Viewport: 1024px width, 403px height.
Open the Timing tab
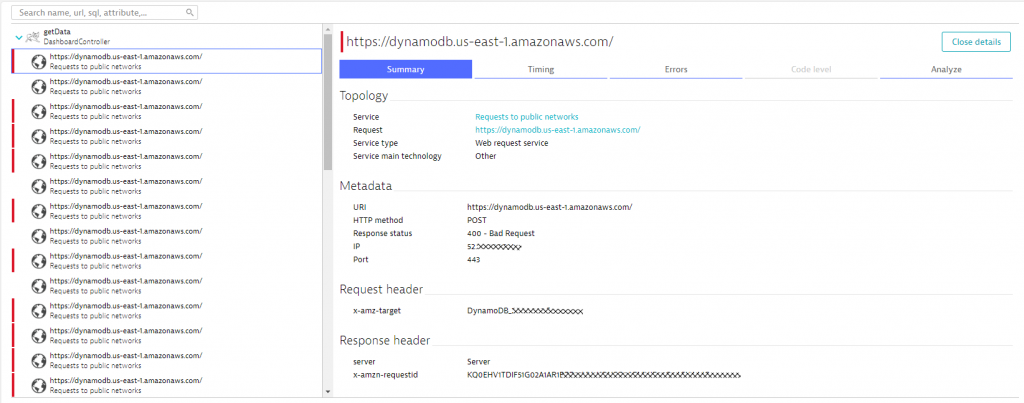541,69
